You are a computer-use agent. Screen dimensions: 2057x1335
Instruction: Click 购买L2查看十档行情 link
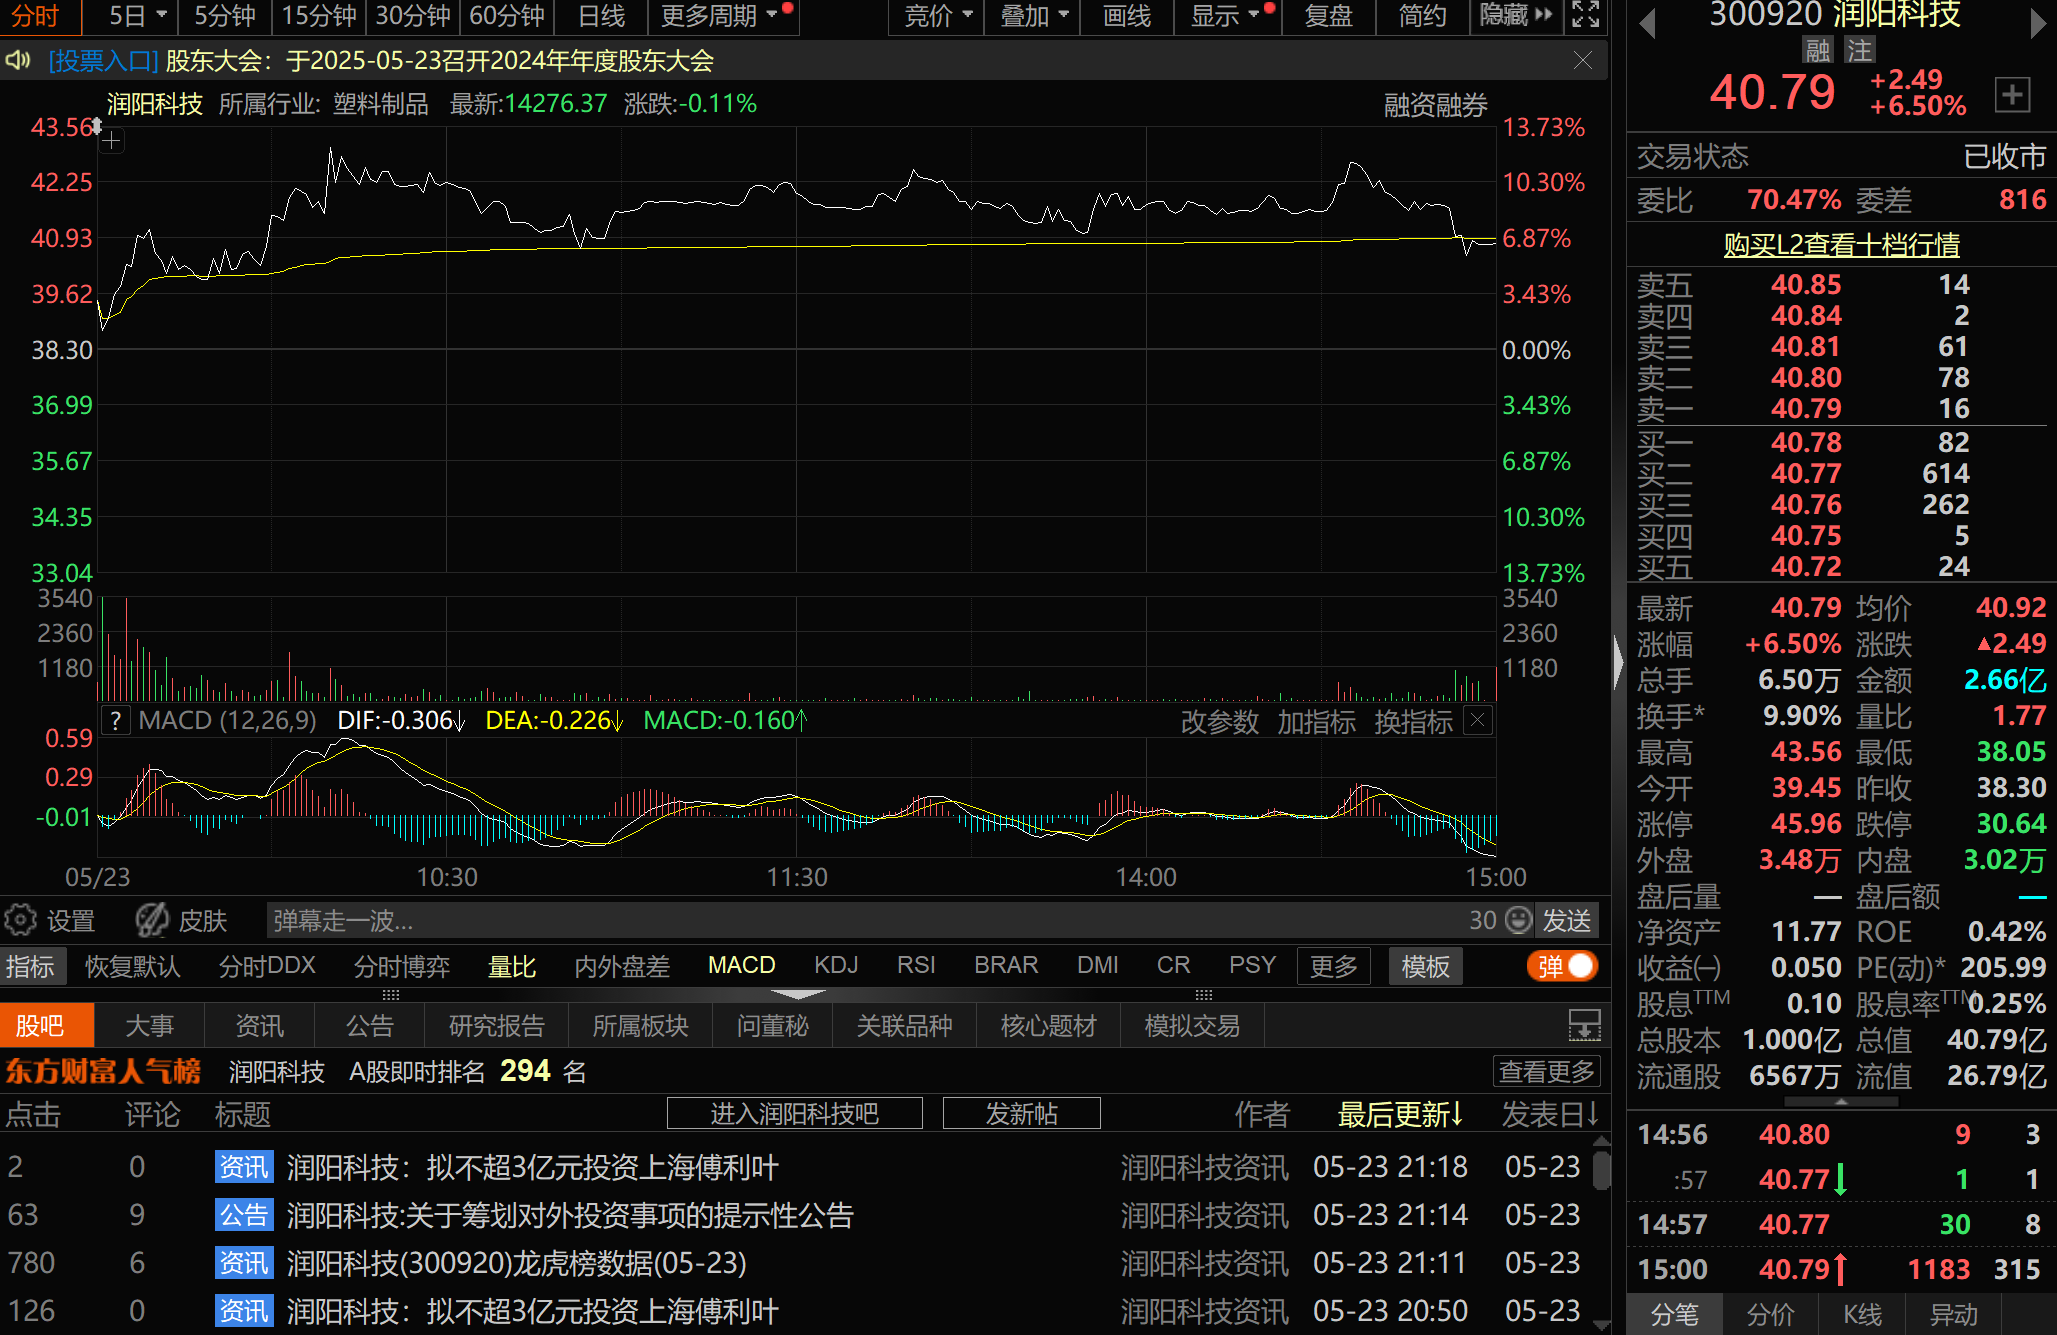click(x=1841, y=245)
